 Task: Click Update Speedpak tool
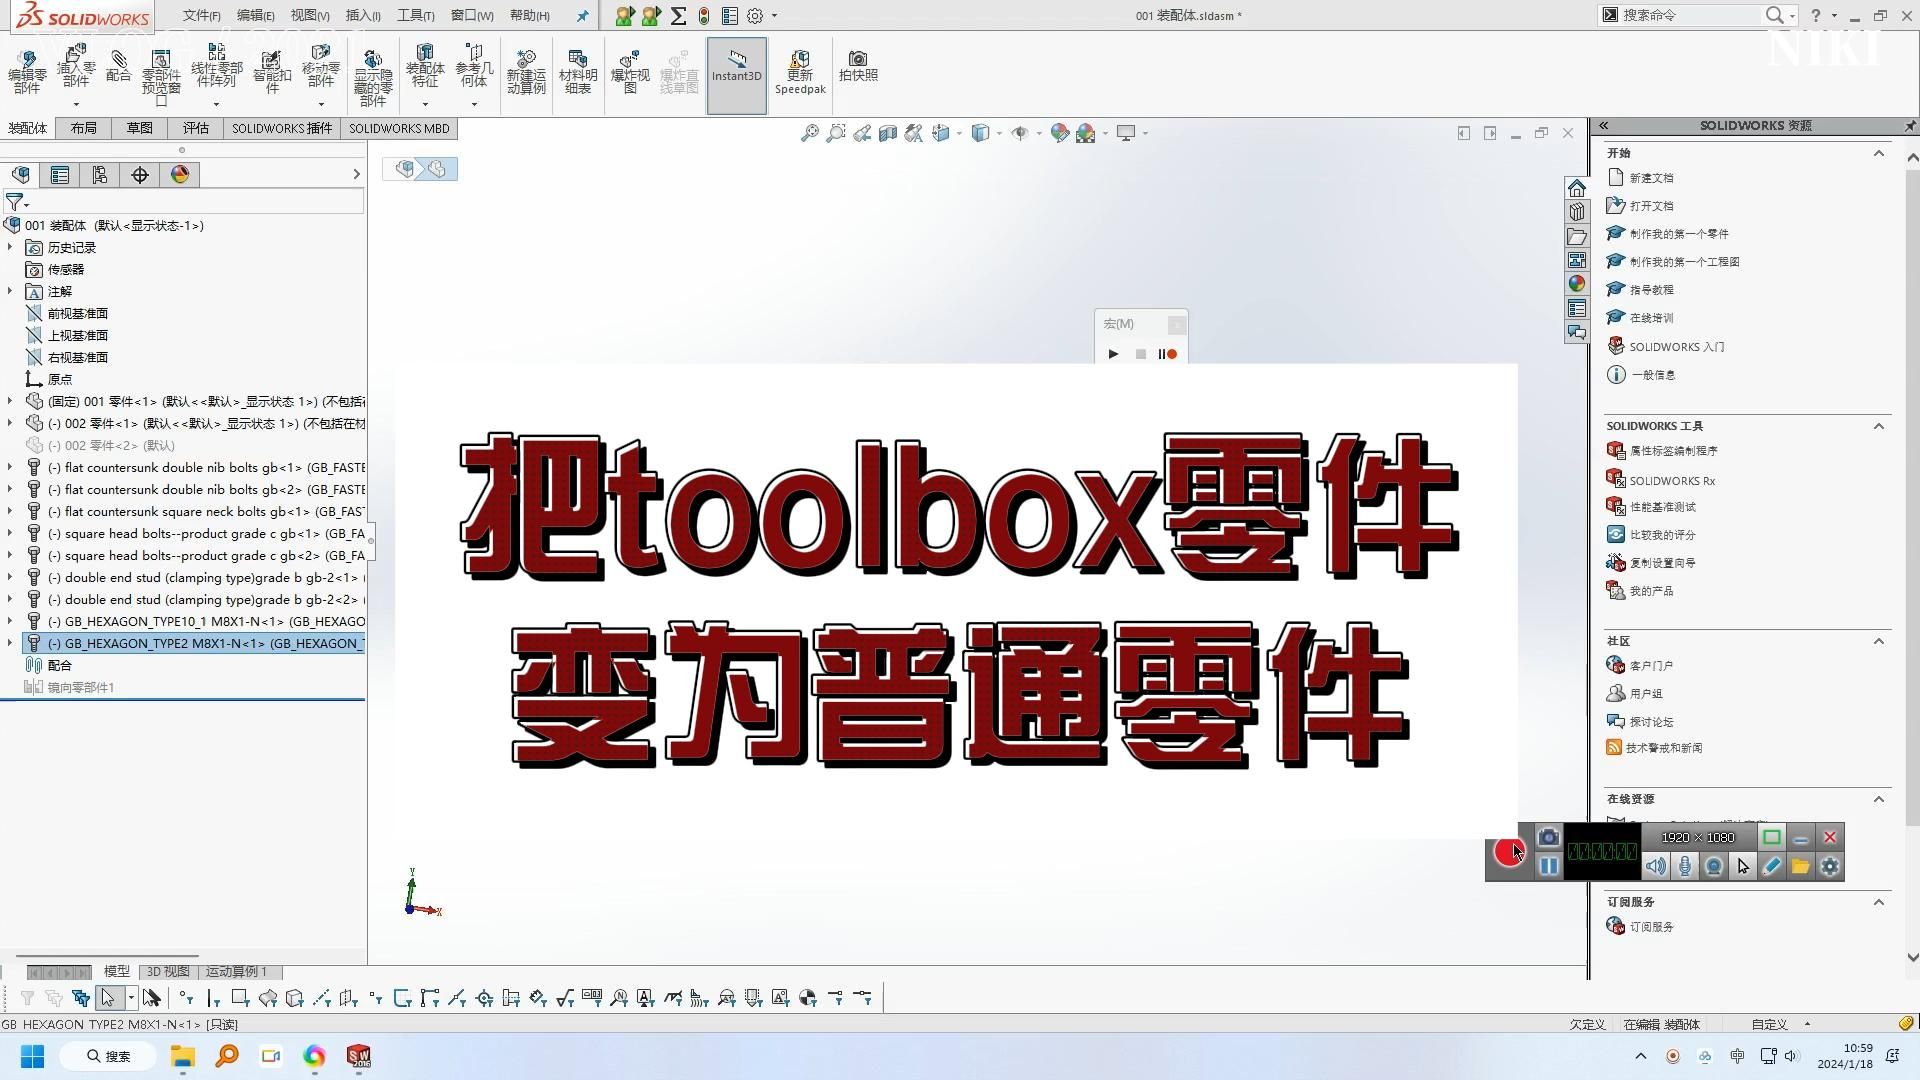point(800,72)
